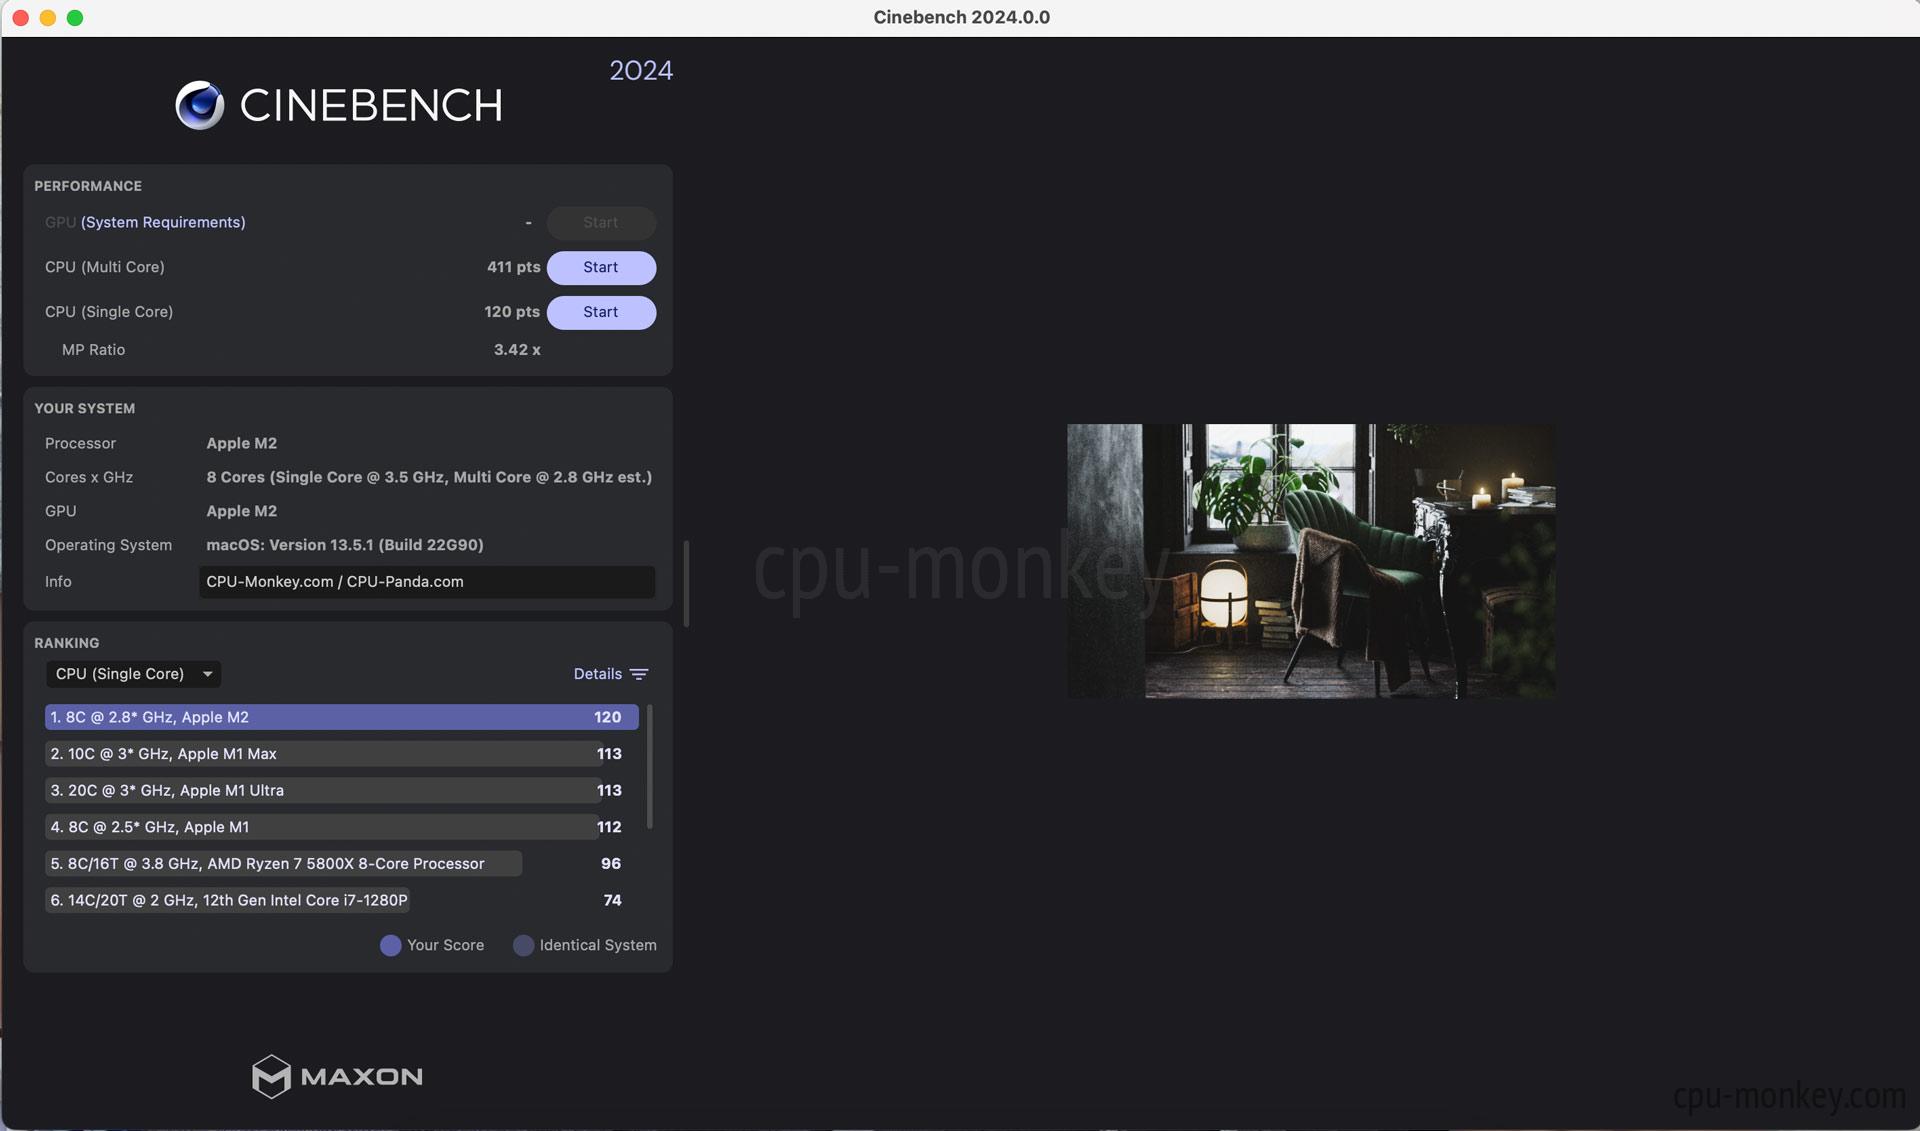Select ranking row Apple M1 Max
This screenshot has width=1920, height=1131.
coord(341,754)
